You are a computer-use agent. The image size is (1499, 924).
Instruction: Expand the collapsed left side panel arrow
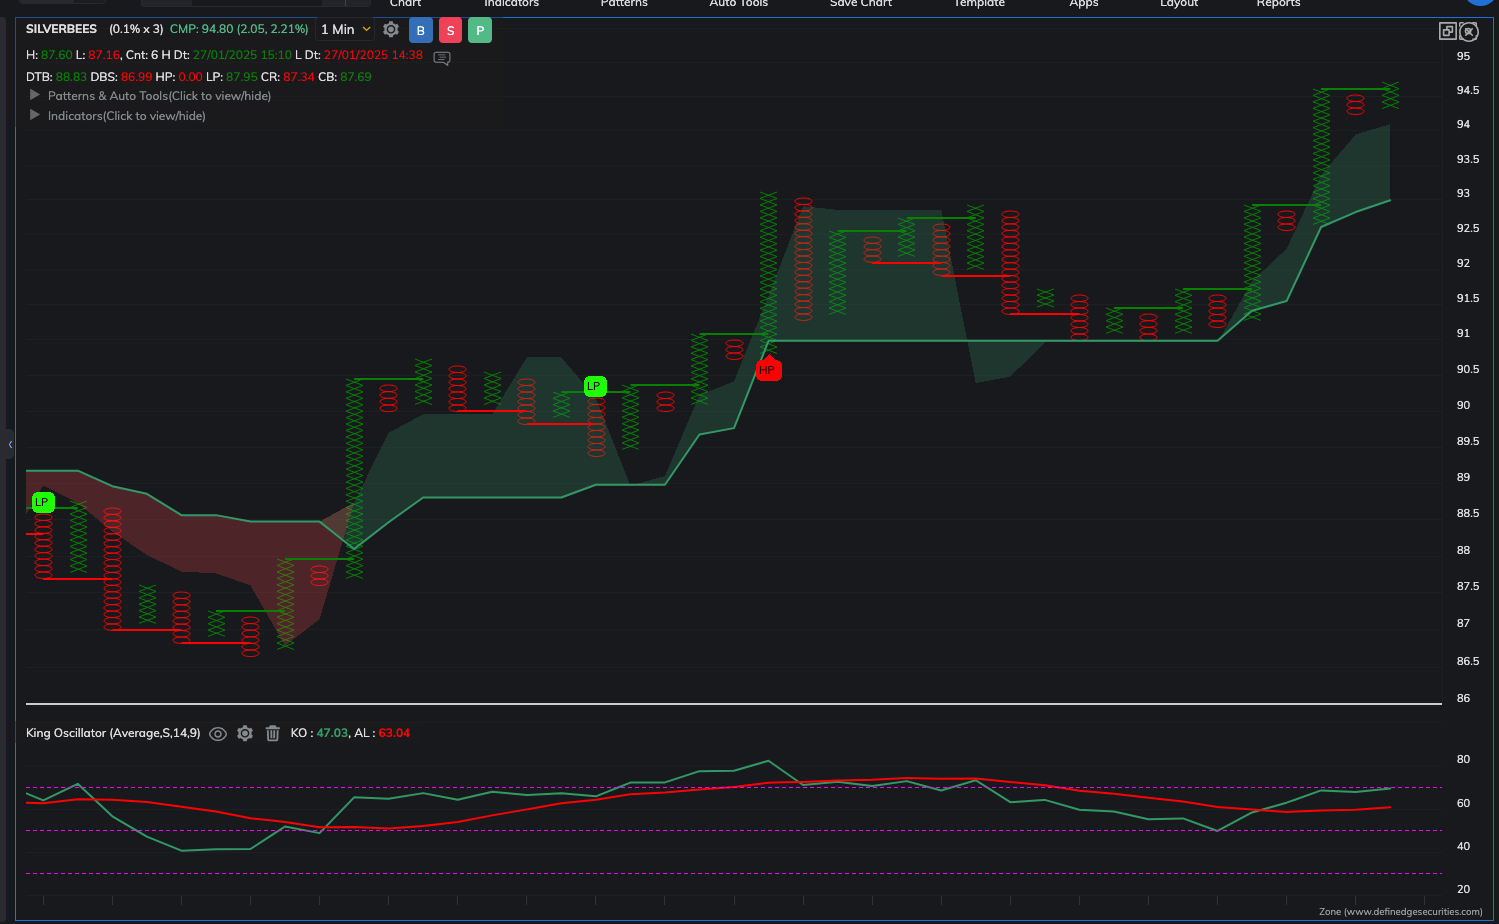(9, 444)
